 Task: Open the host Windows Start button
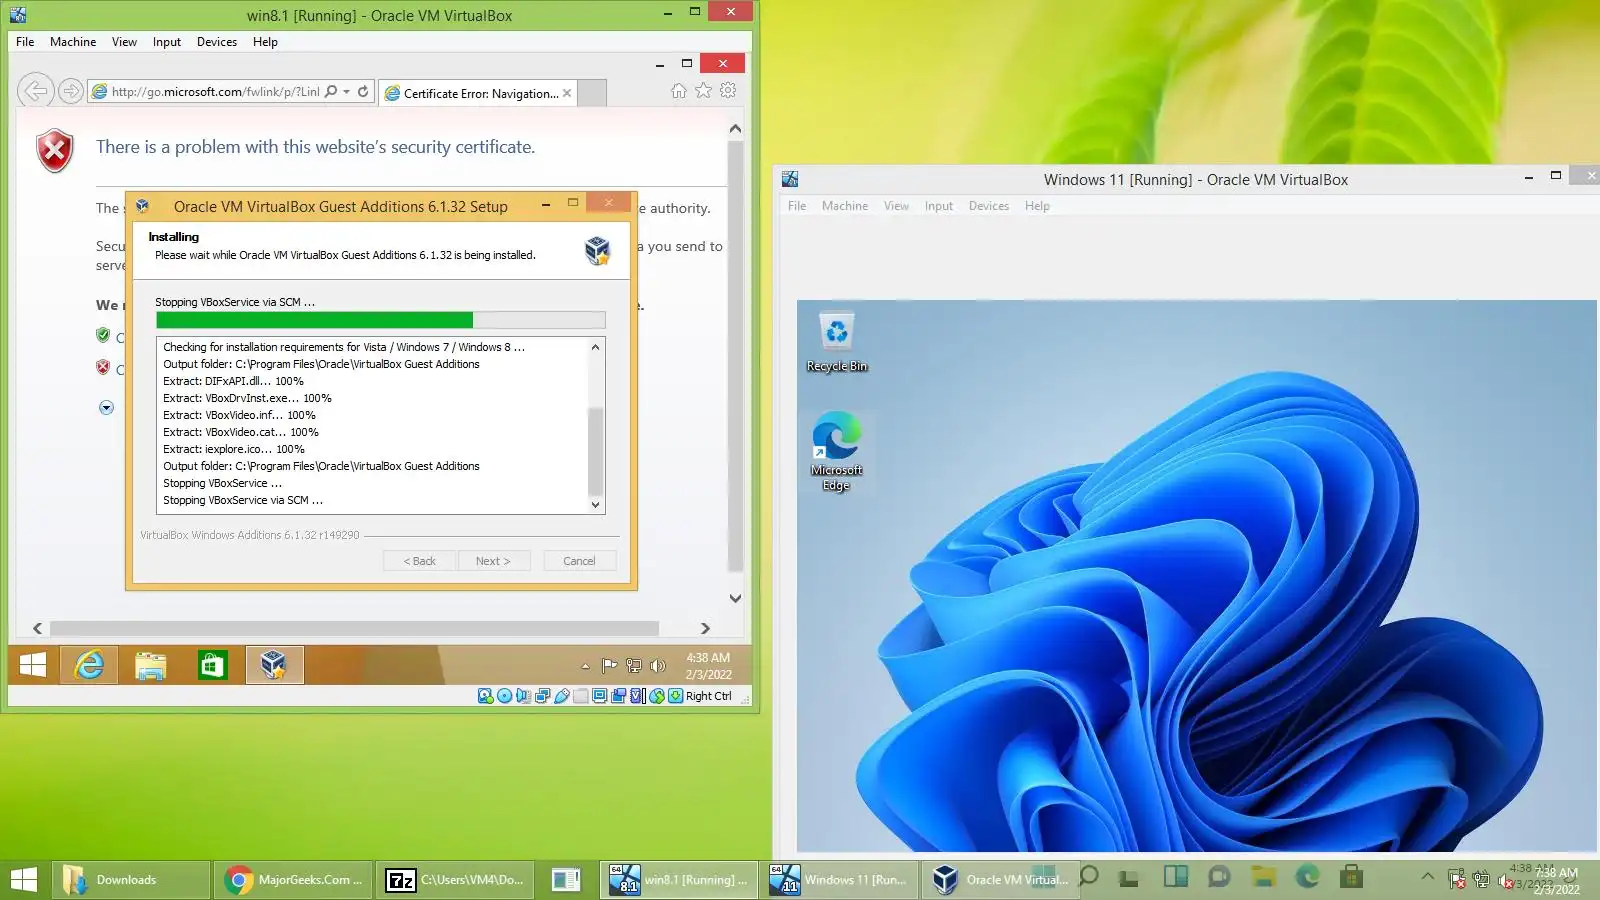tap(23, 880)
